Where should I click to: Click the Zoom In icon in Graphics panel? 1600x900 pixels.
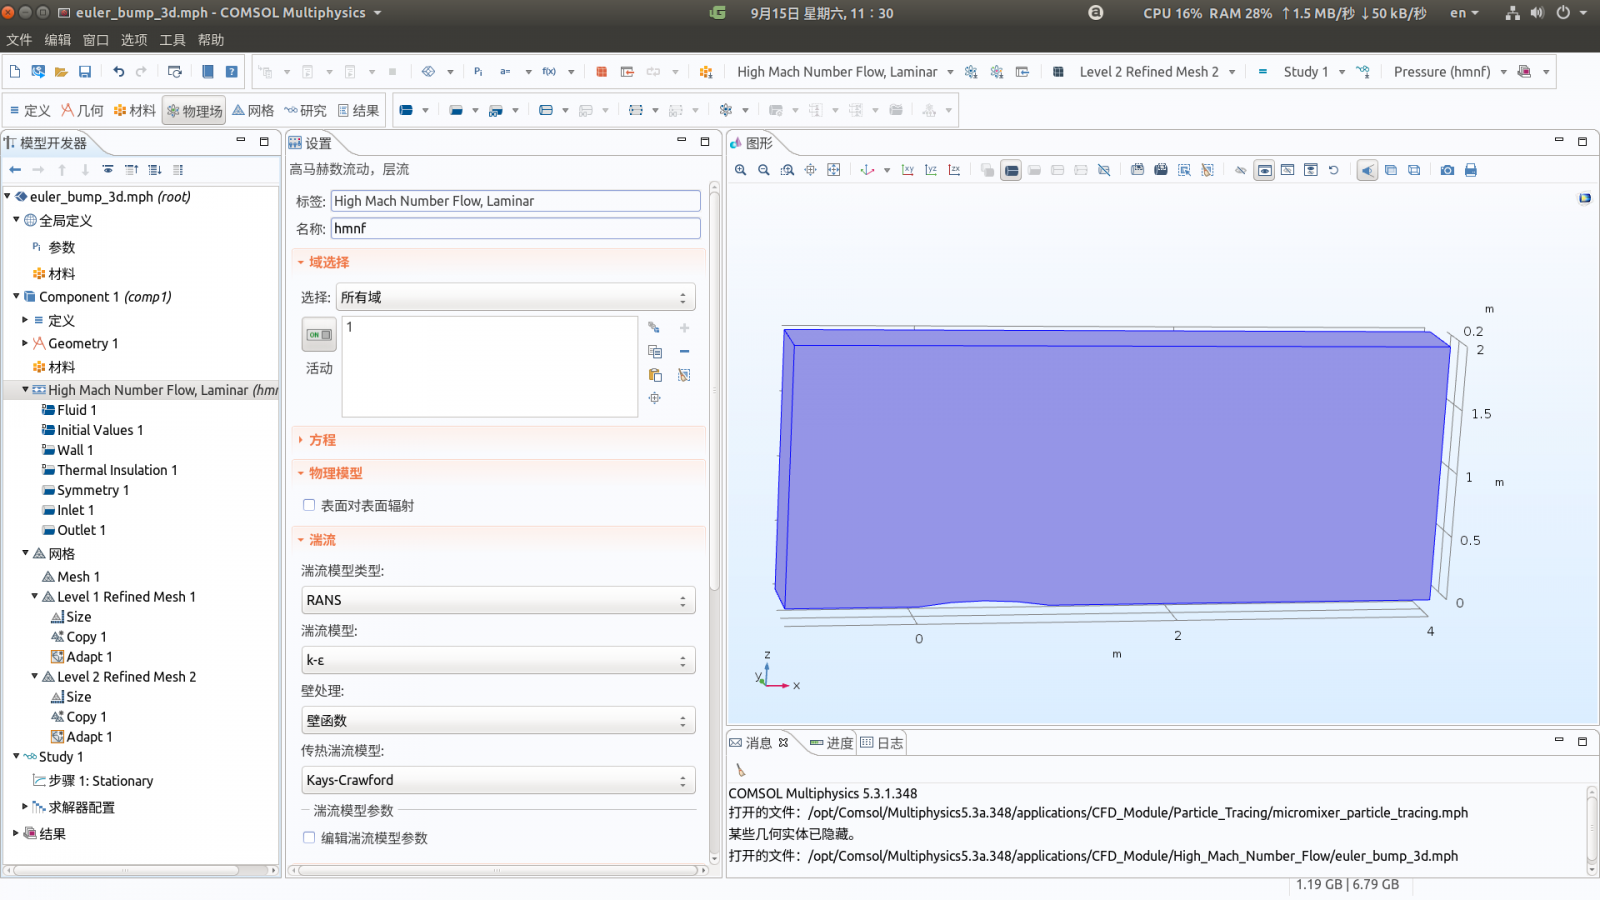pyautogui.click(x=740, y=170)
